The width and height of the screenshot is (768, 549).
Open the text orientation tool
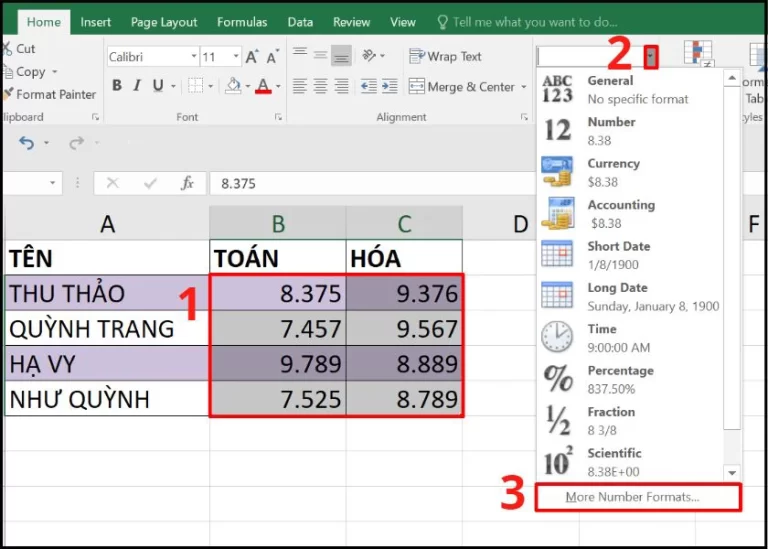pos(369,56)
